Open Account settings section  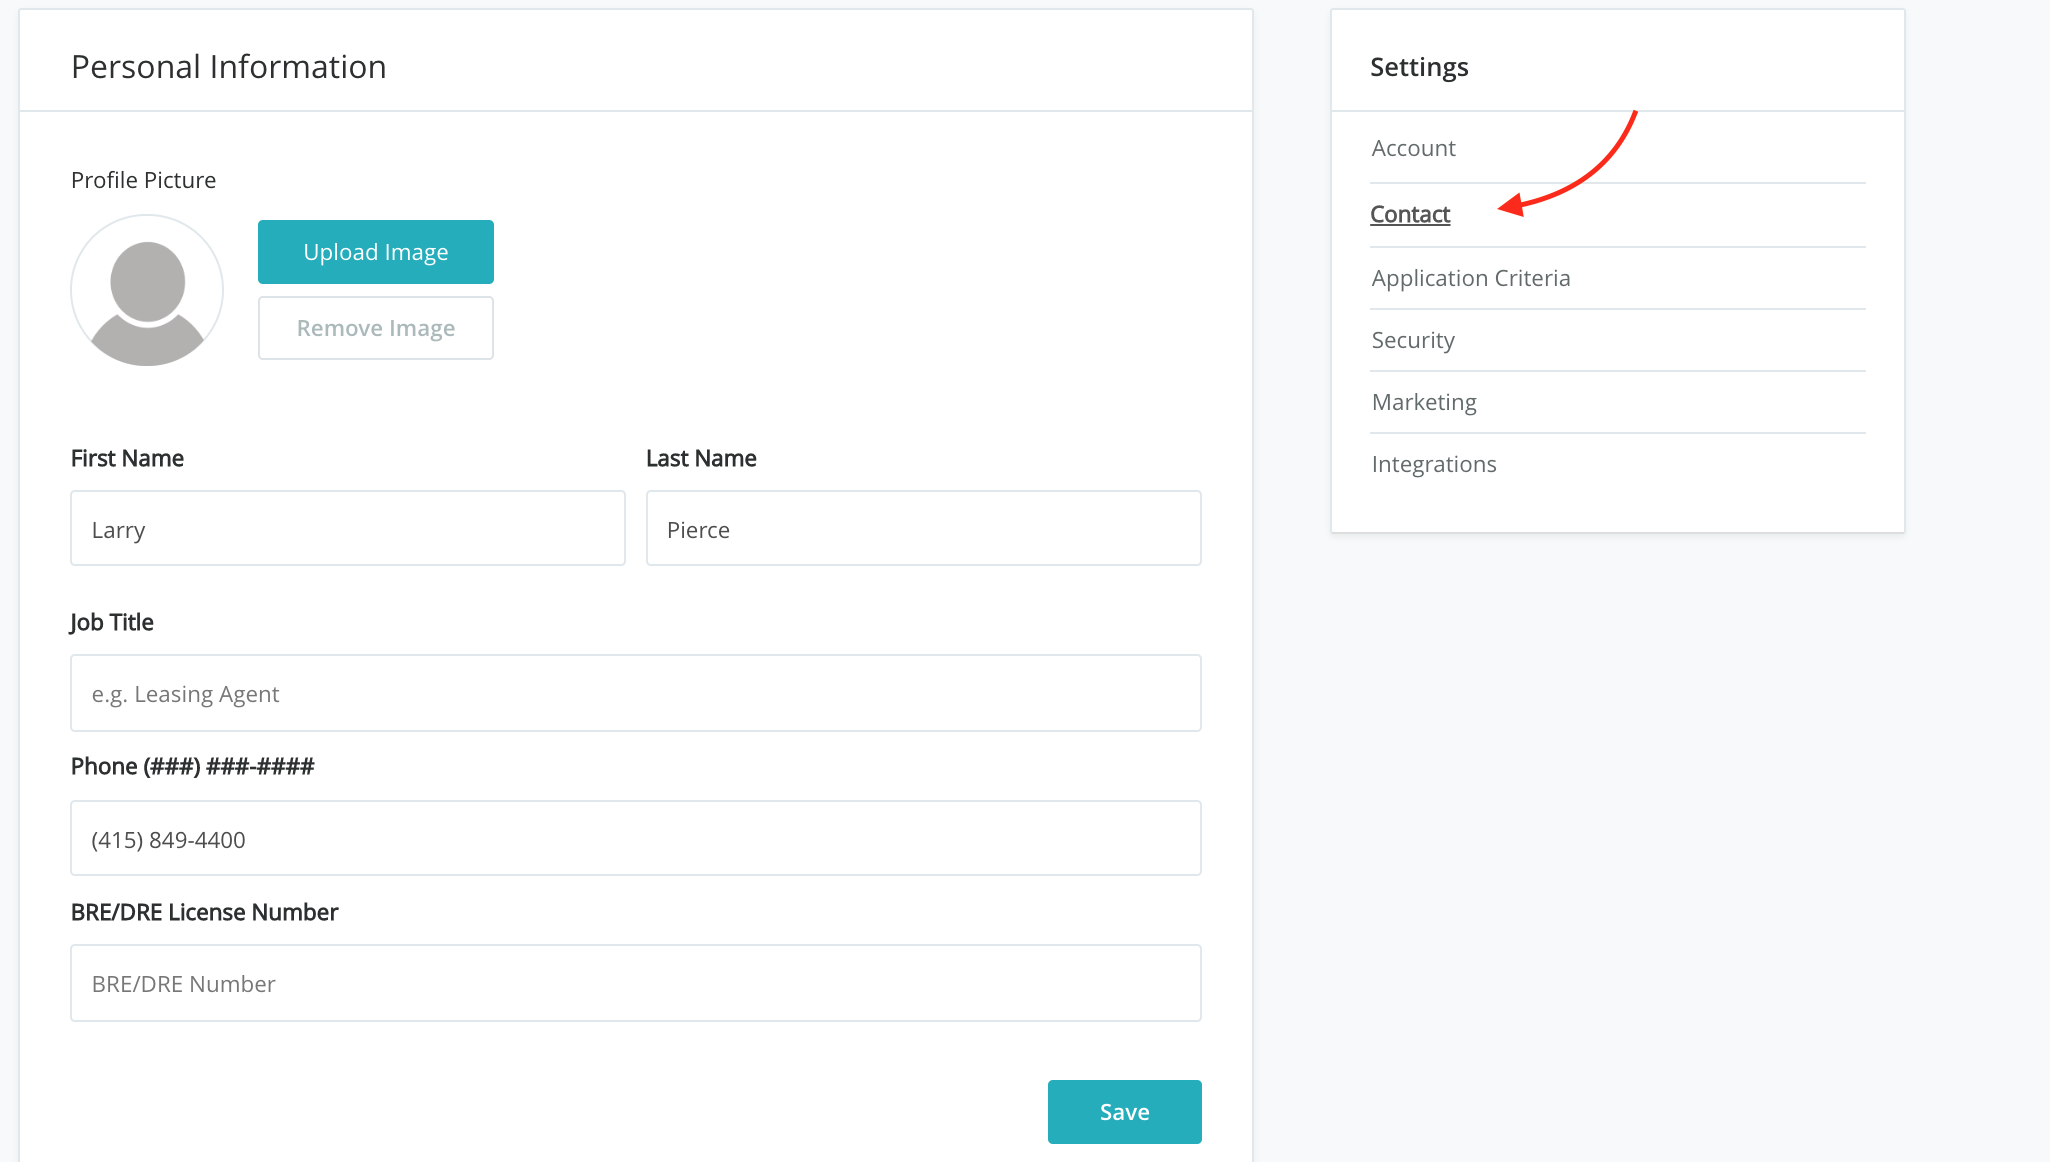coord(1413,148)
